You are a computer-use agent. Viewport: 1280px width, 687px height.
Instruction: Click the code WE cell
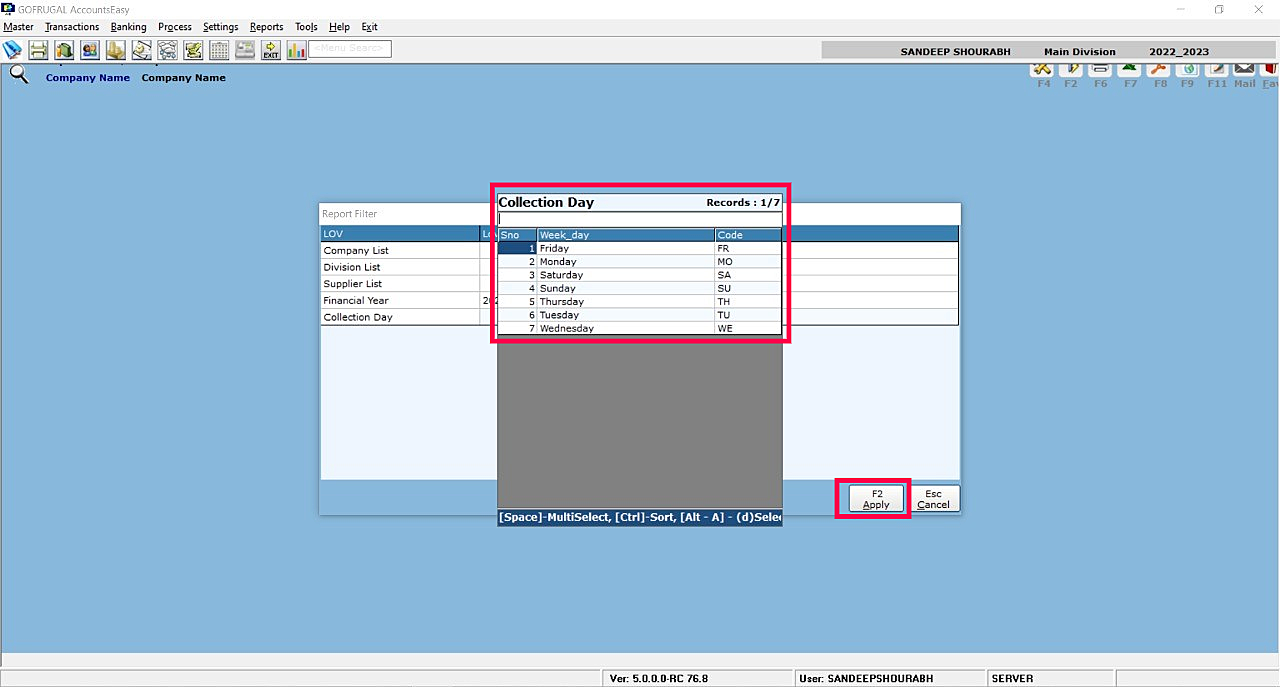(748, 328)
